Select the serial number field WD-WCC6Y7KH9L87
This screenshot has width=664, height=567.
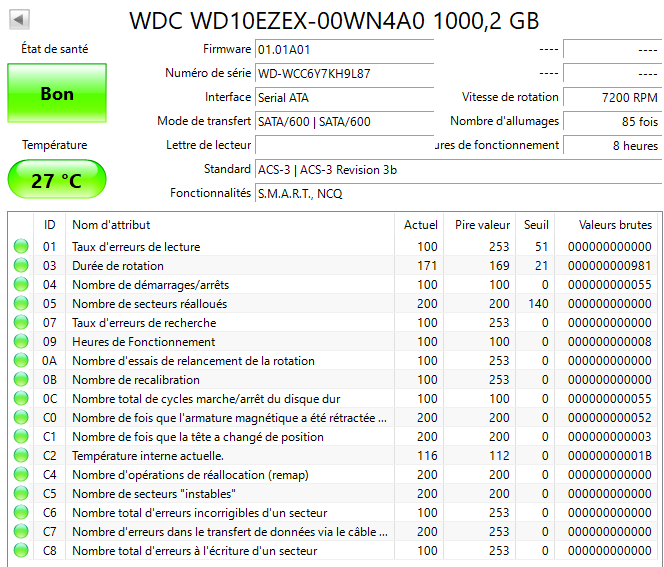344,74
